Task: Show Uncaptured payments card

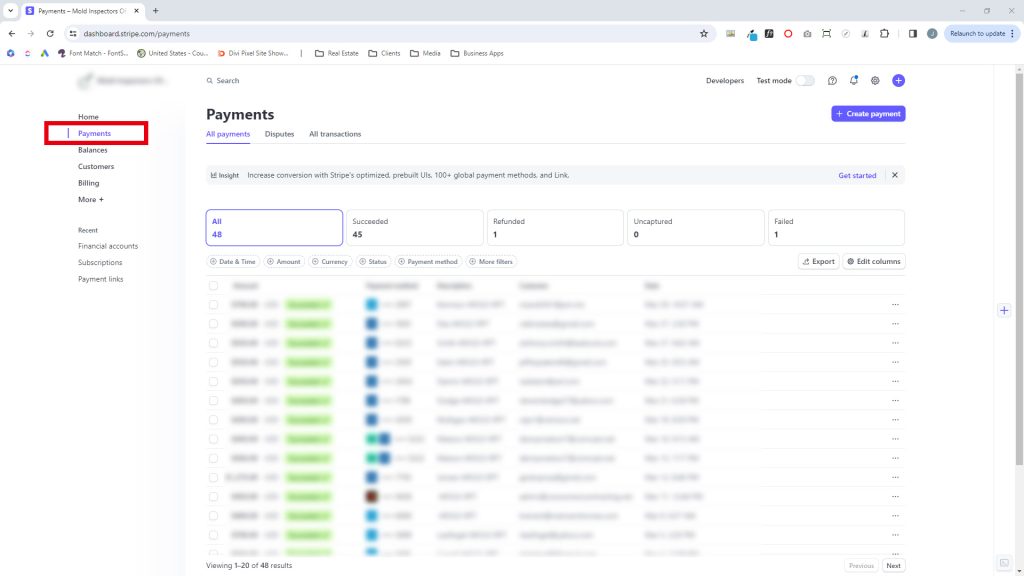Action: click(696, 227)
